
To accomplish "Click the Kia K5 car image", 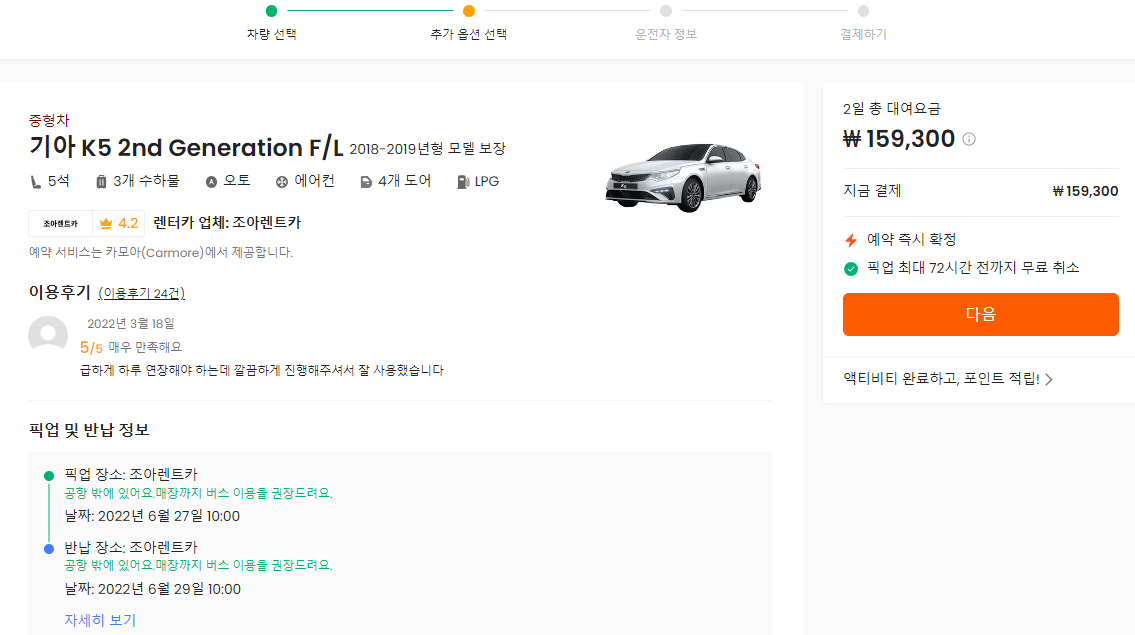I will [683, 177].
